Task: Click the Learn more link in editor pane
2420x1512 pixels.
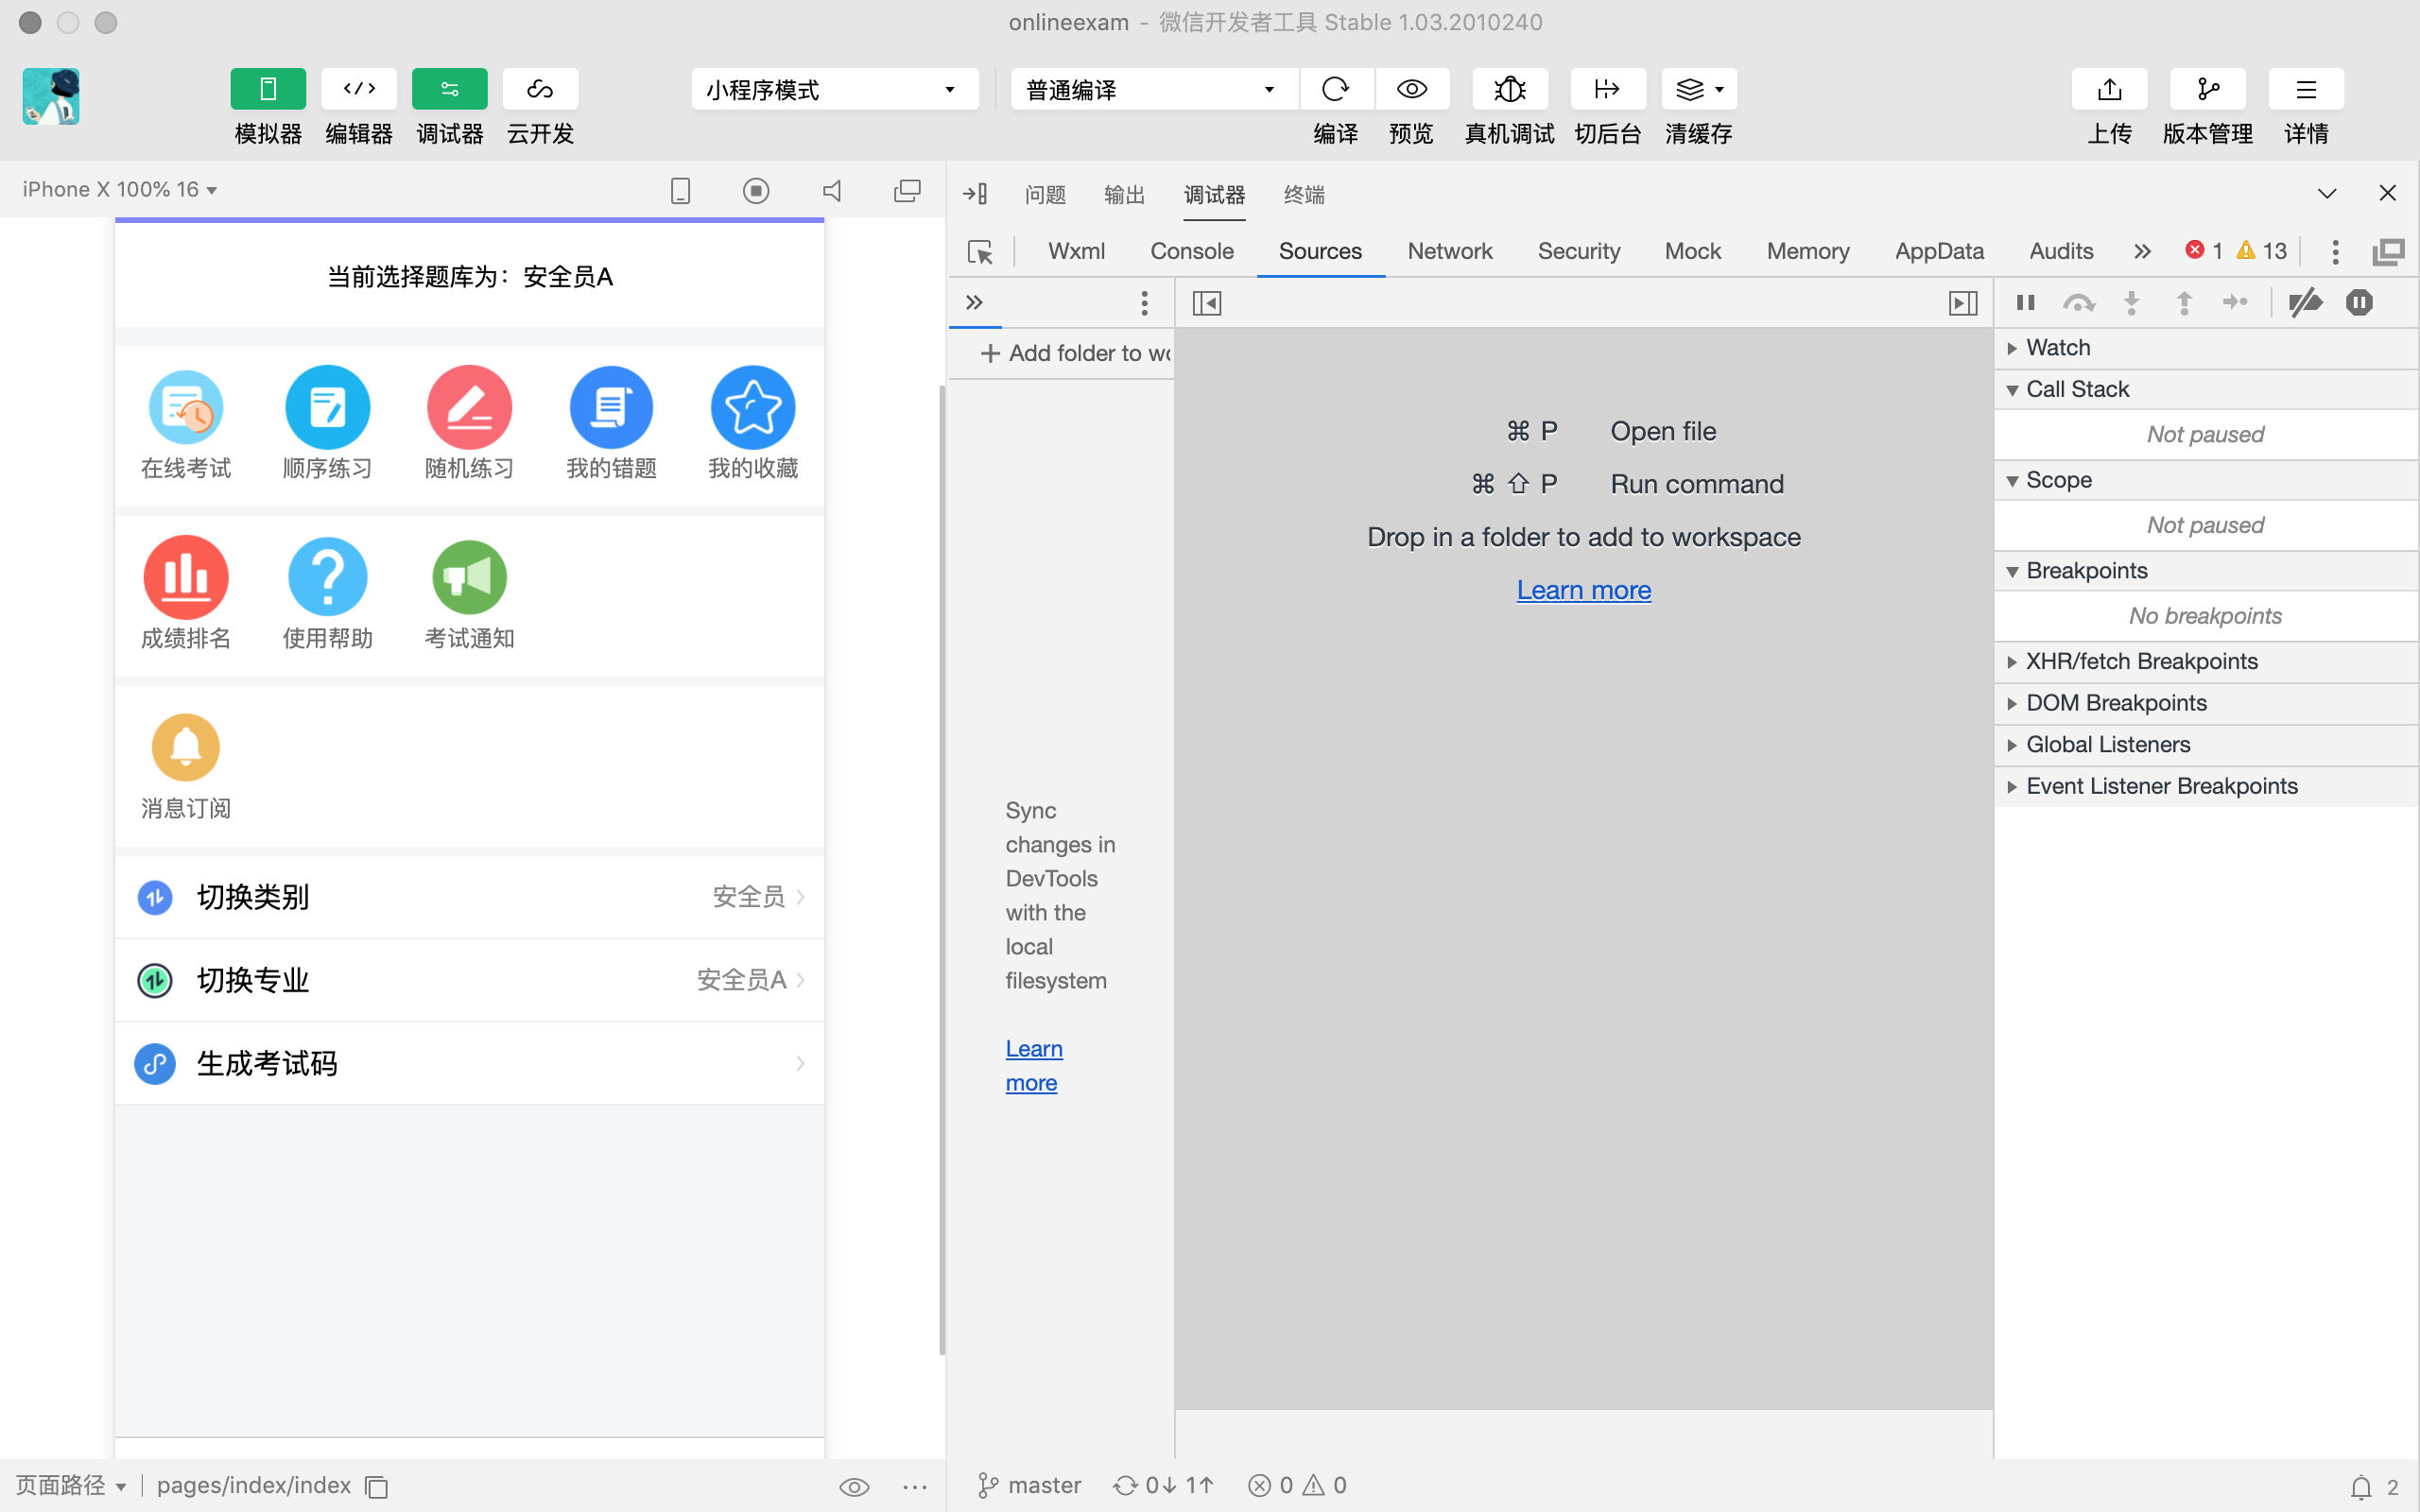Action: pyautogui.click(x=1583, y=590)
